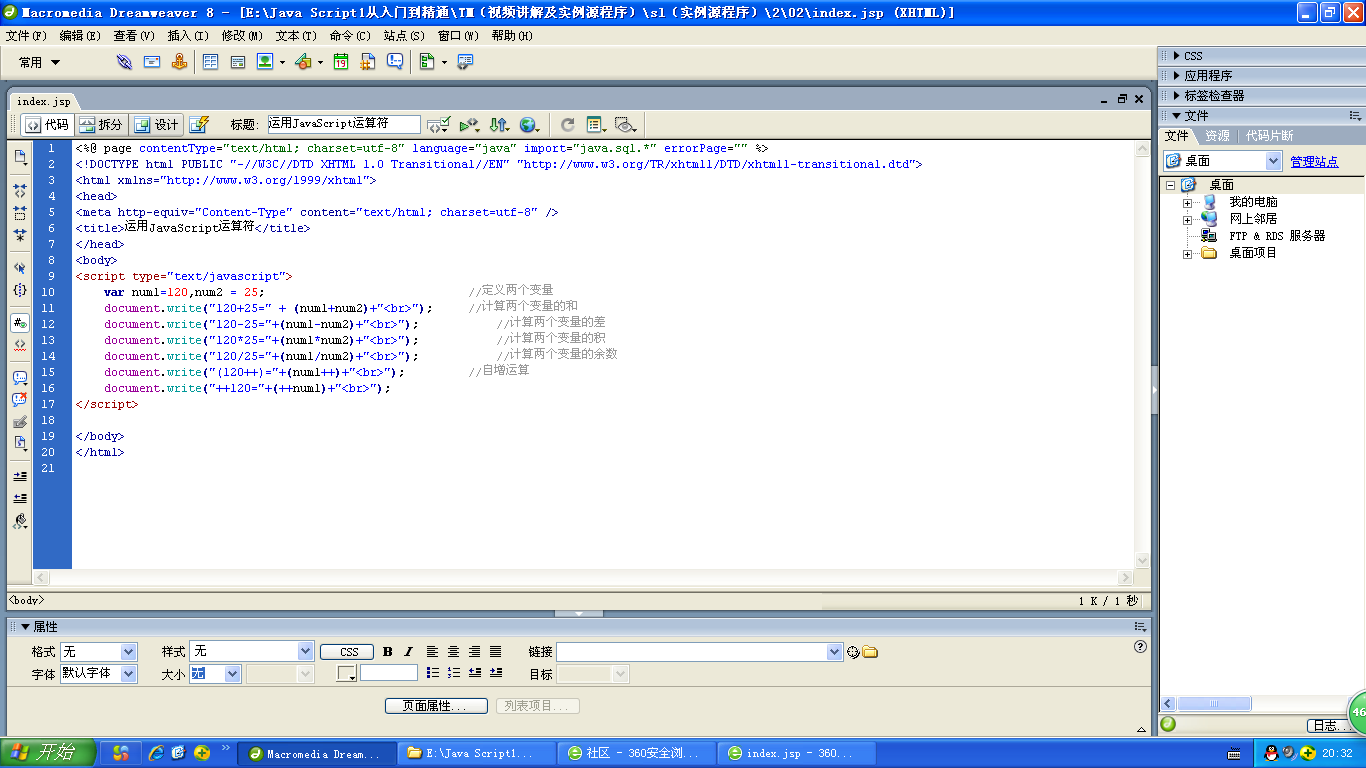Preview in browser globe icon
The image size is (1366, 768).
coord(529,125)
